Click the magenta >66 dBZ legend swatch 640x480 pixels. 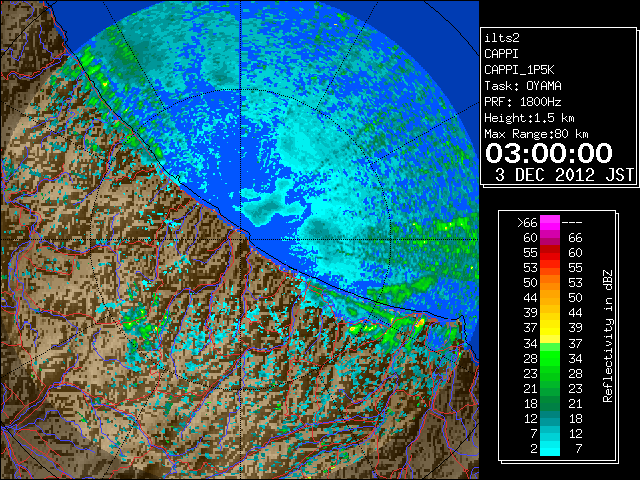click(550, 222)
